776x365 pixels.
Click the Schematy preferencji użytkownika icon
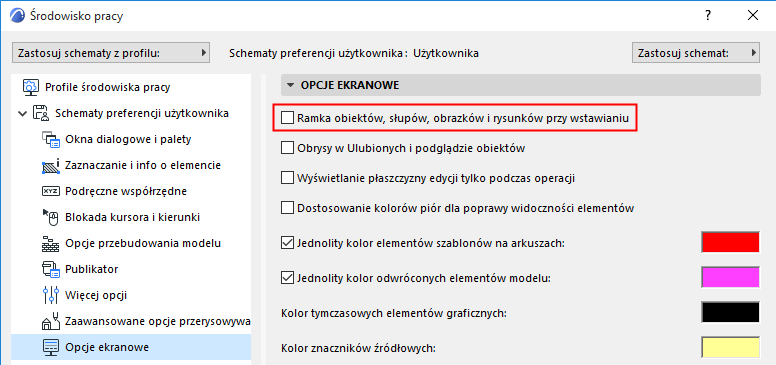tap(41, 114)
